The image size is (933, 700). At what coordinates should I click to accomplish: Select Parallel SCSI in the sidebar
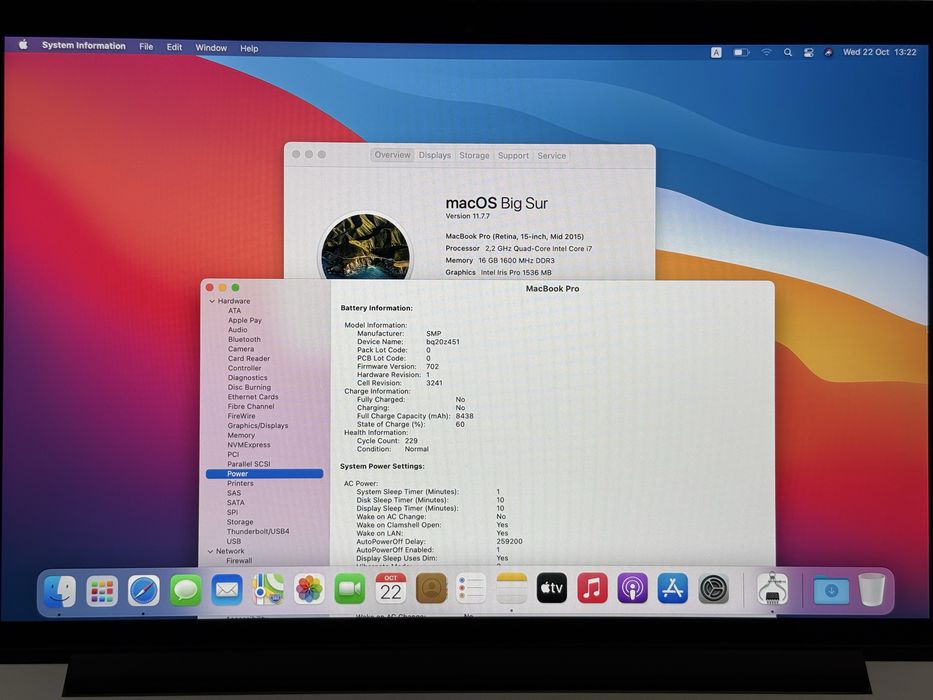click(249, 464)
